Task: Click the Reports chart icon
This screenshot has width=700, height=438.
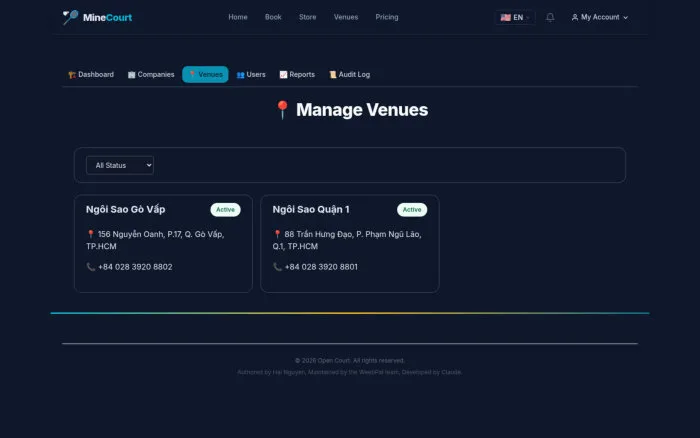Action: tap(283, 75)
